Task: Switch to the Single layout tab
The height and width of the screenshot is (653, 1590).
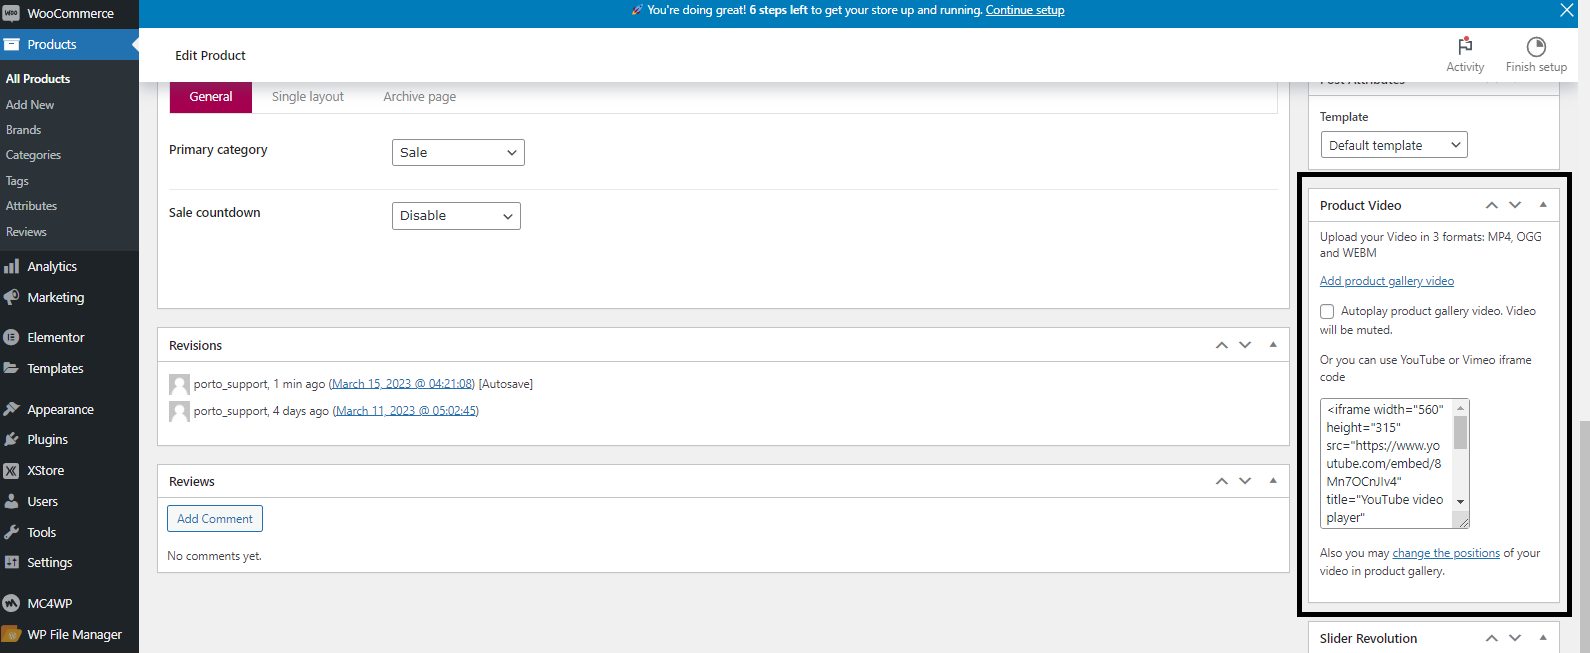Action: (x=308, y=97)
